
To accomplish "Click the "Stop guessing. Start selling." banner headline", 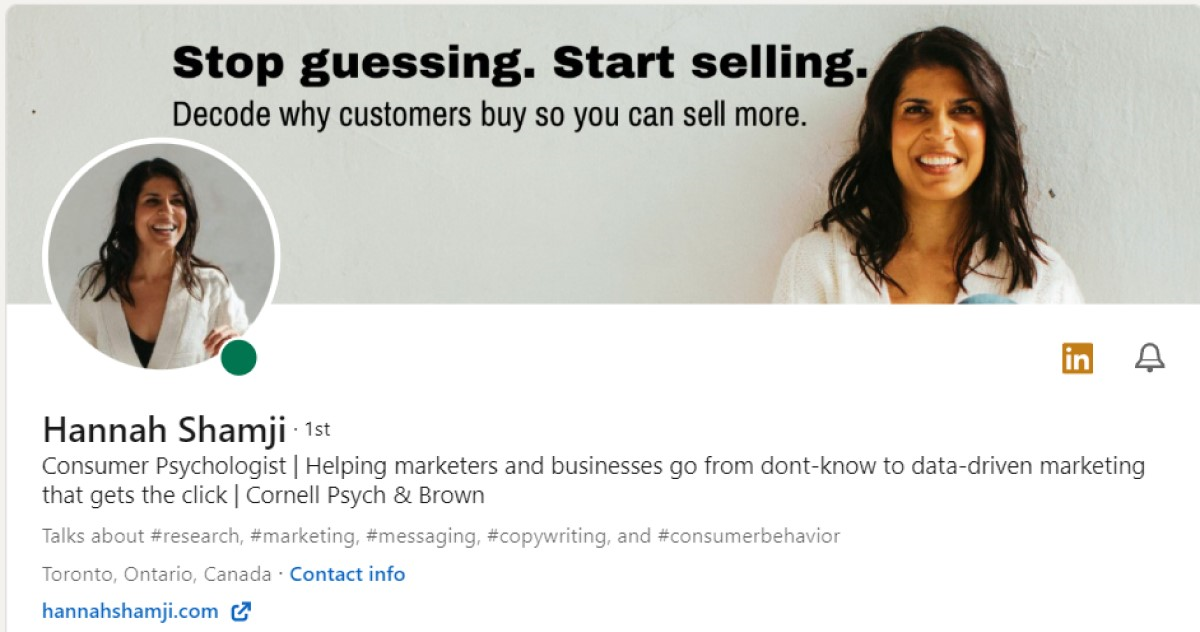I will point(520,64).
